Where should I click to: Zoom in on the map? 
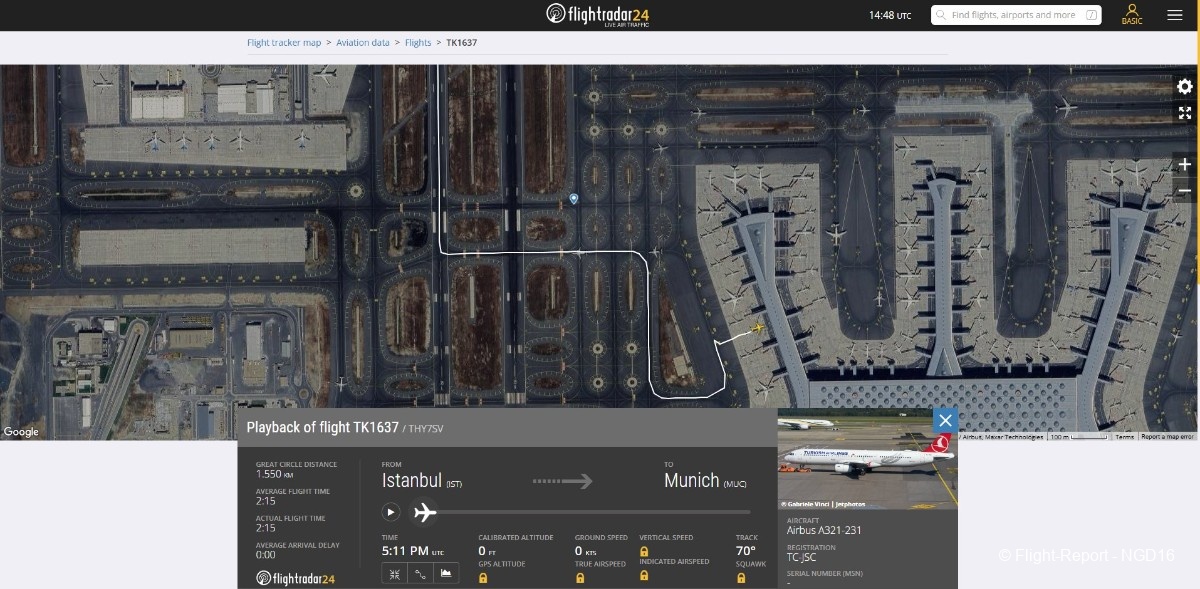tap(1185, 164)
